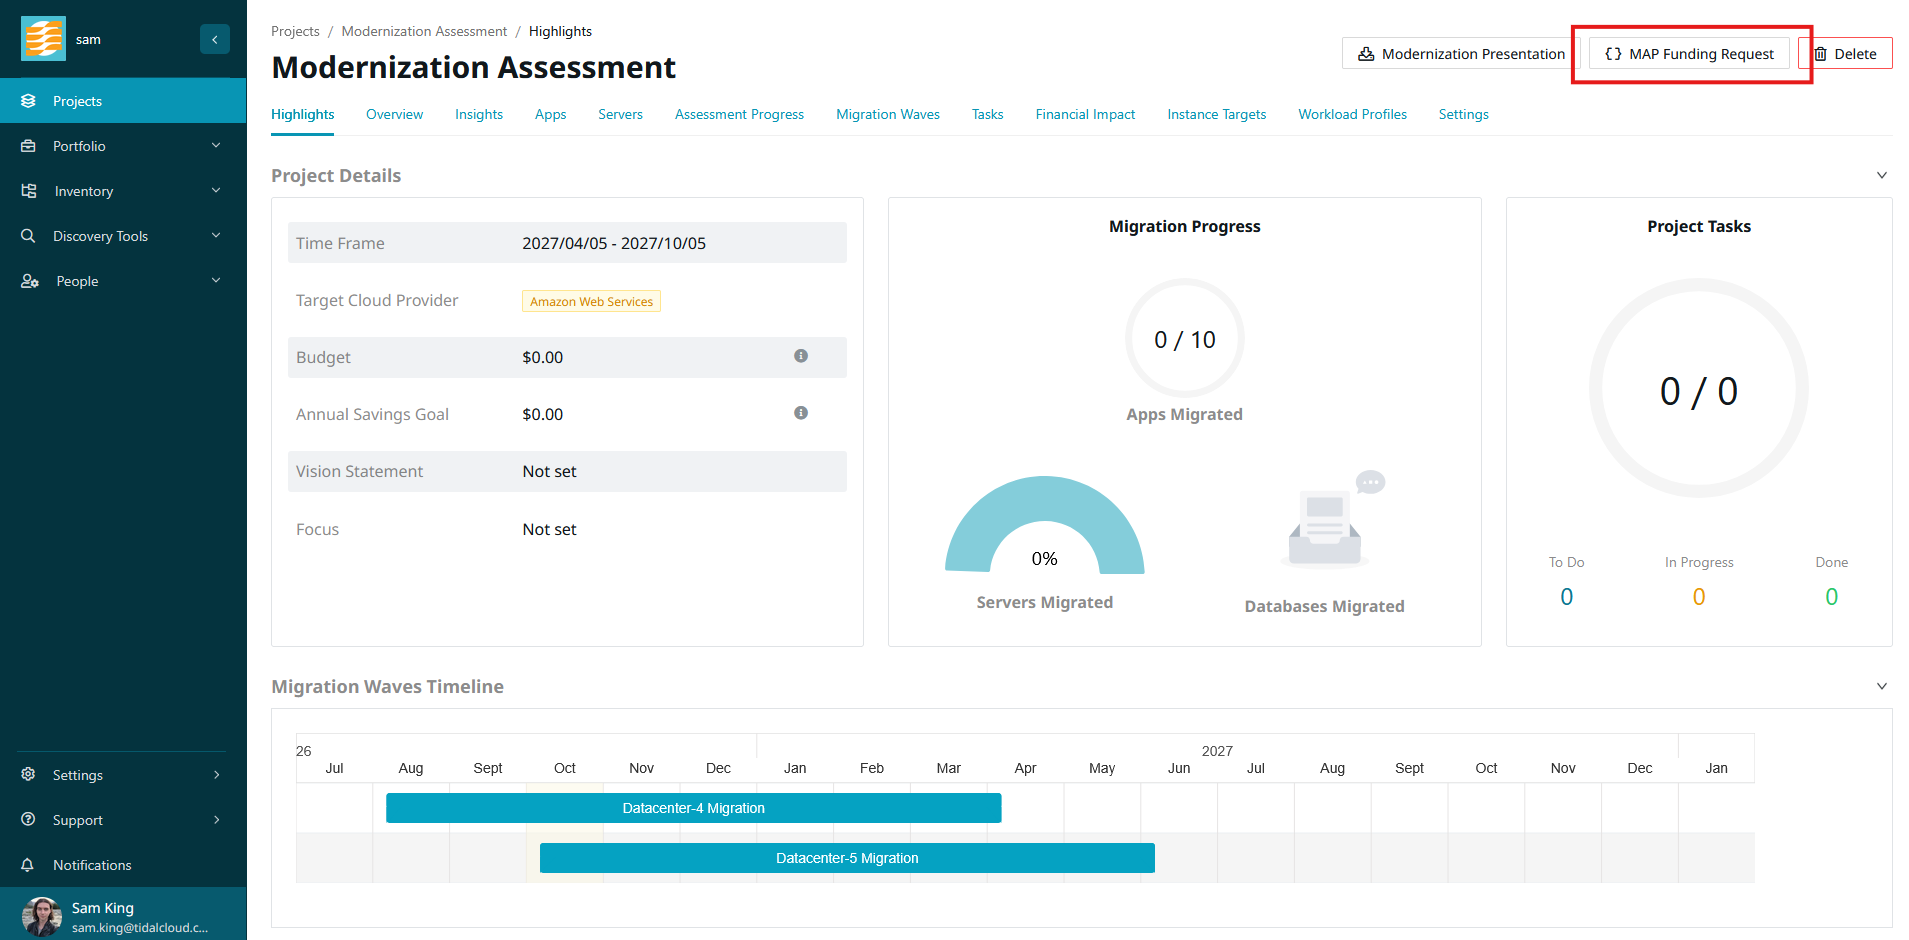Collapse the Migration Waves Timeline section
1909x940 pixels.
tap(1881, 686)
